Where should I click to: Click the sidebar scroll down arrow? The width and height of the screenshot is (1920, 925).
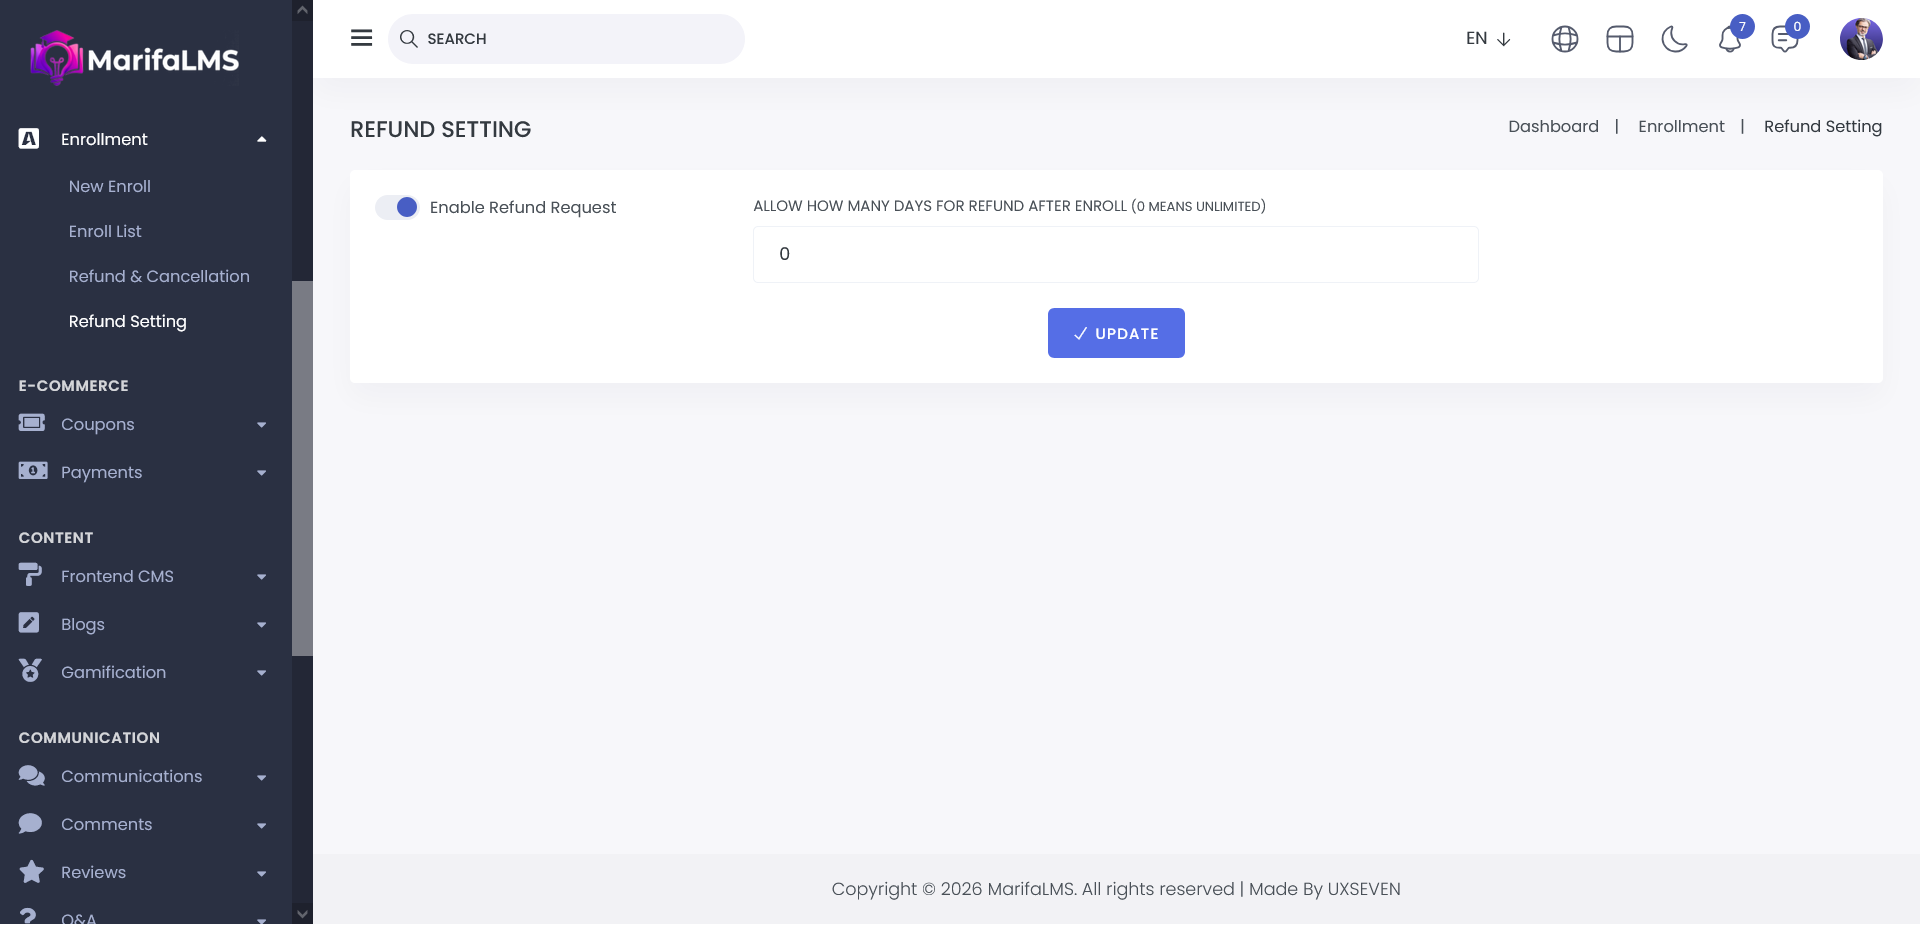click(302, 913)
